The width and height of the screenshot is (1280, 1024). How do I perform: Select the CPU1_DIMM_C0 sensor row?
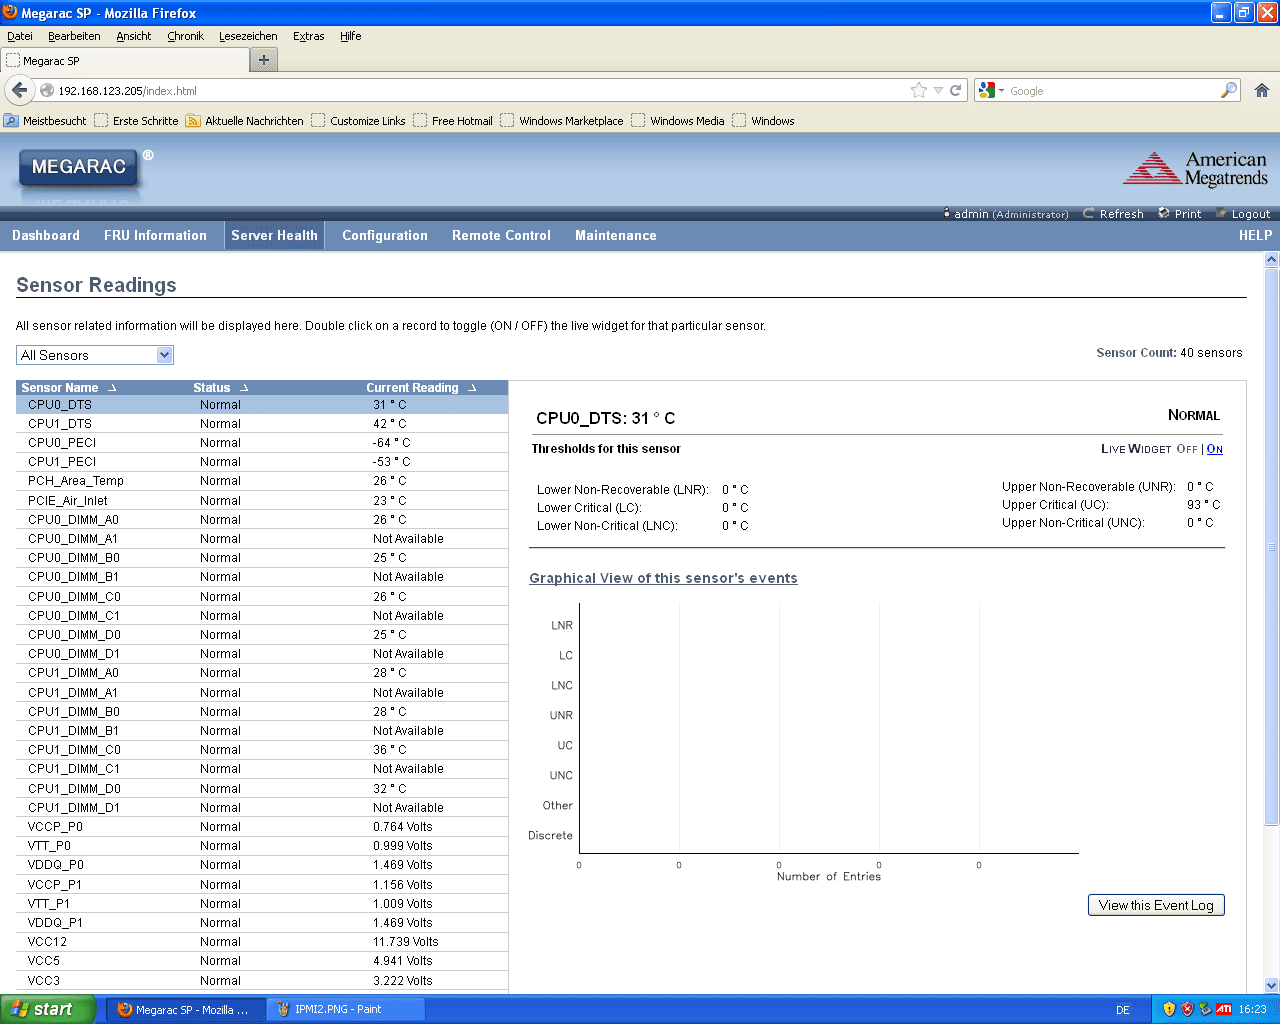262,750
